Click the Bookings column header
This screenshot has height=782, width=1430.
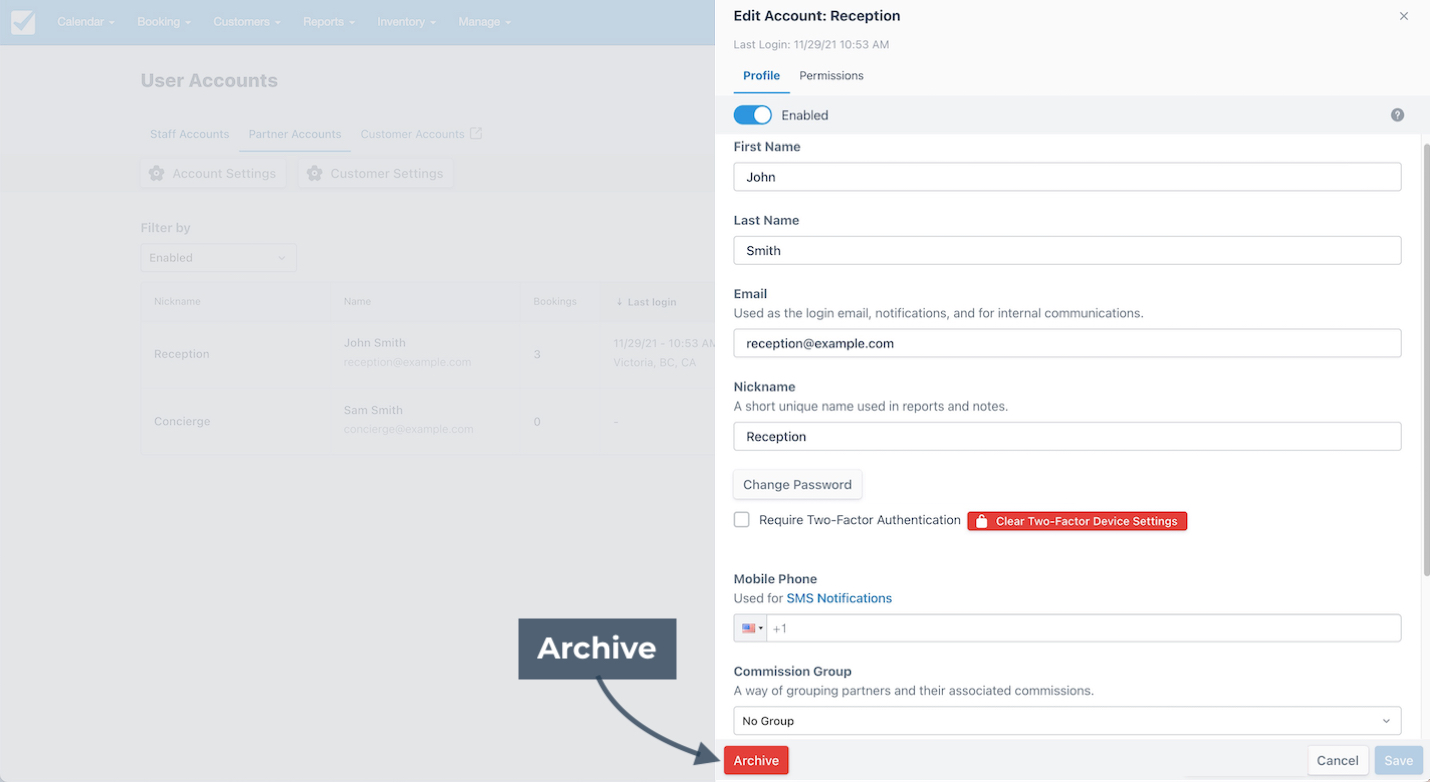(x=555, y=301)
